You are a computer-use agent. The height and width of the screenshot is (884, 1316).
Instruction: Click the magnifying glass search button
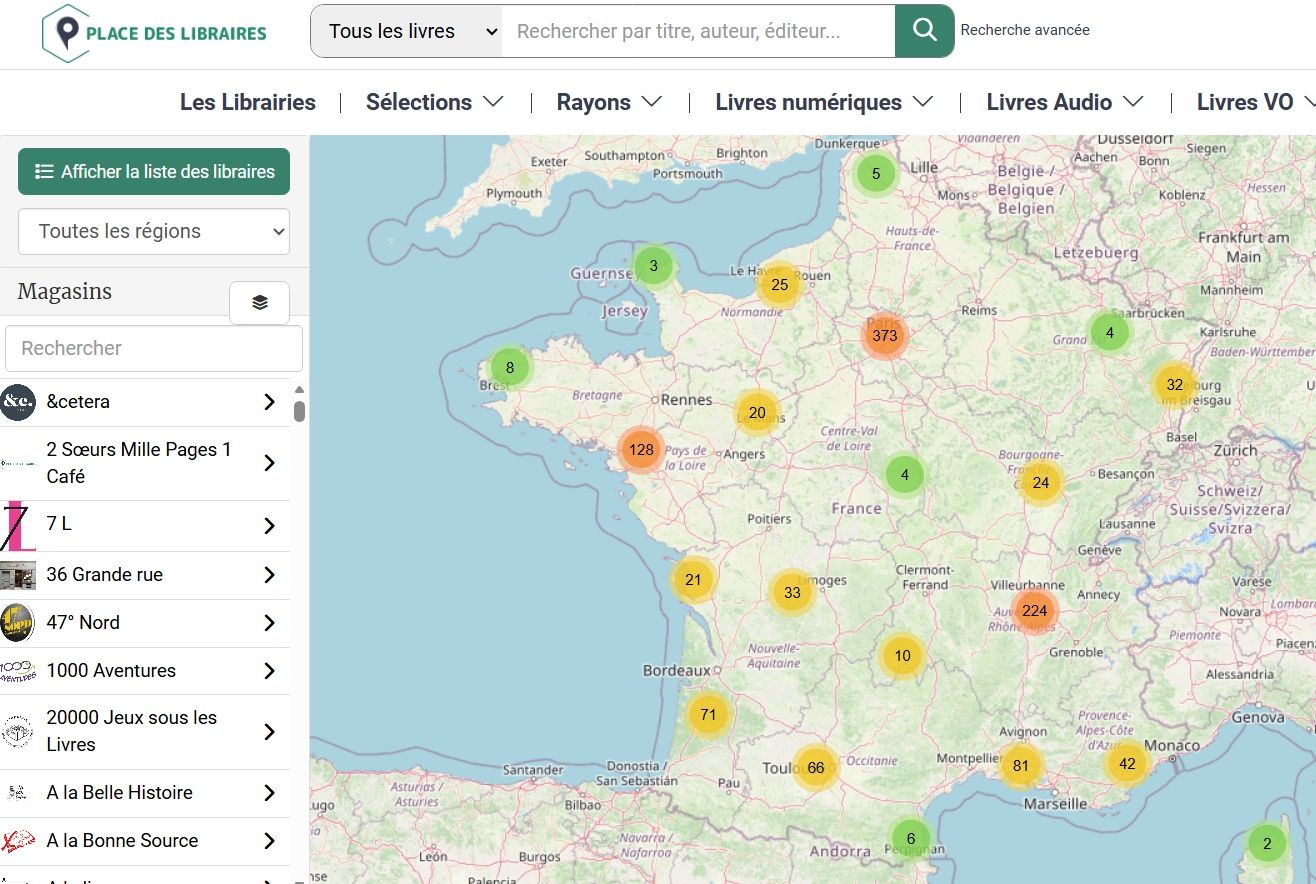click(x=924, y=31)
